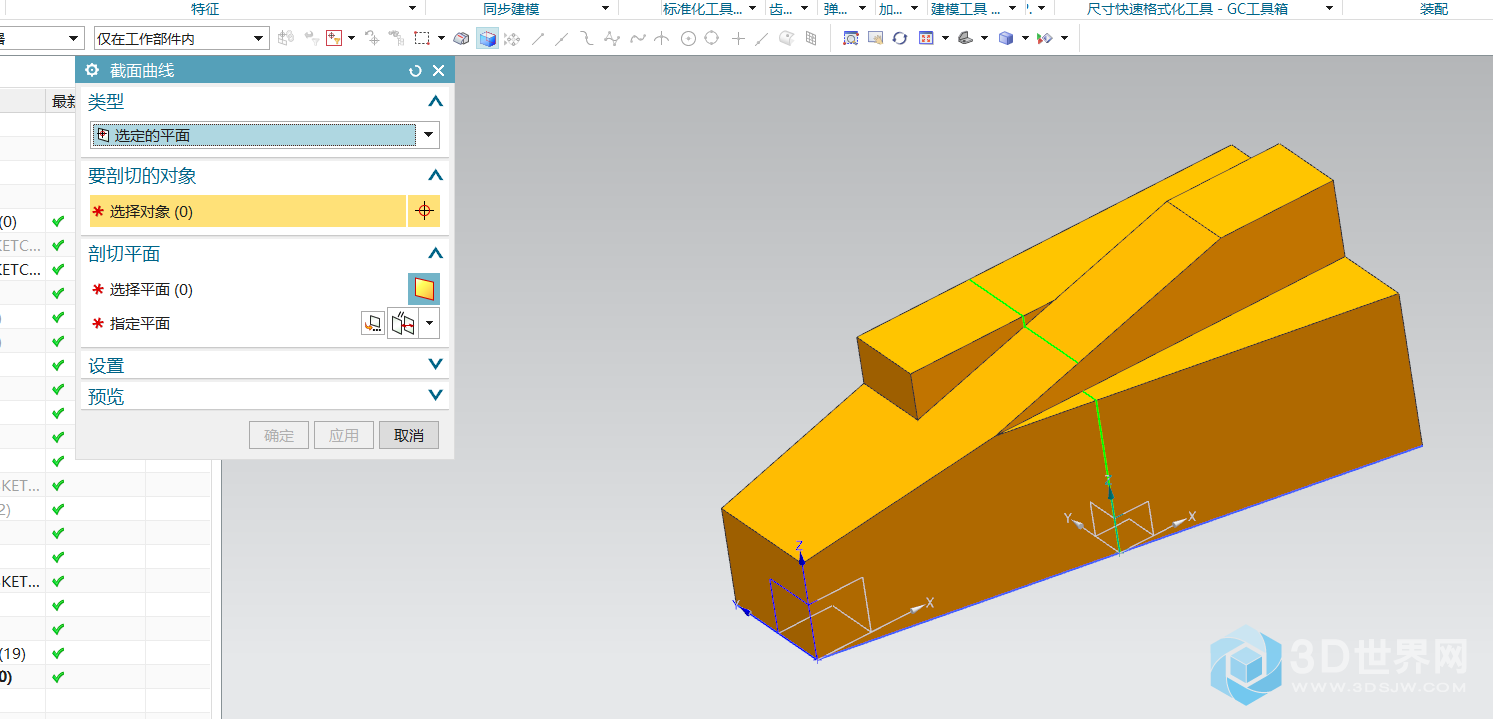Click the grid snap icon
Screen dimensions: 1493x719
[x=811, y=39]
